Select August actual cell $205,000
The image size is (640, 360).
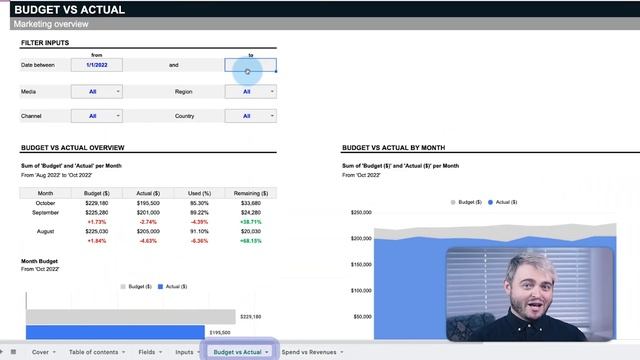point(148,231)
